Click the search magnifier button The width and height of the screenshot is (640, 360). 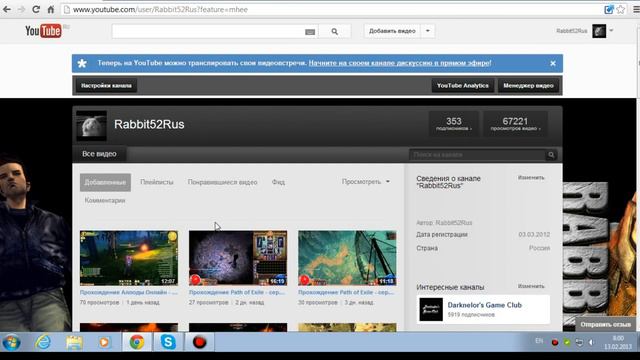pyautogui.click(x=334, y=31)
